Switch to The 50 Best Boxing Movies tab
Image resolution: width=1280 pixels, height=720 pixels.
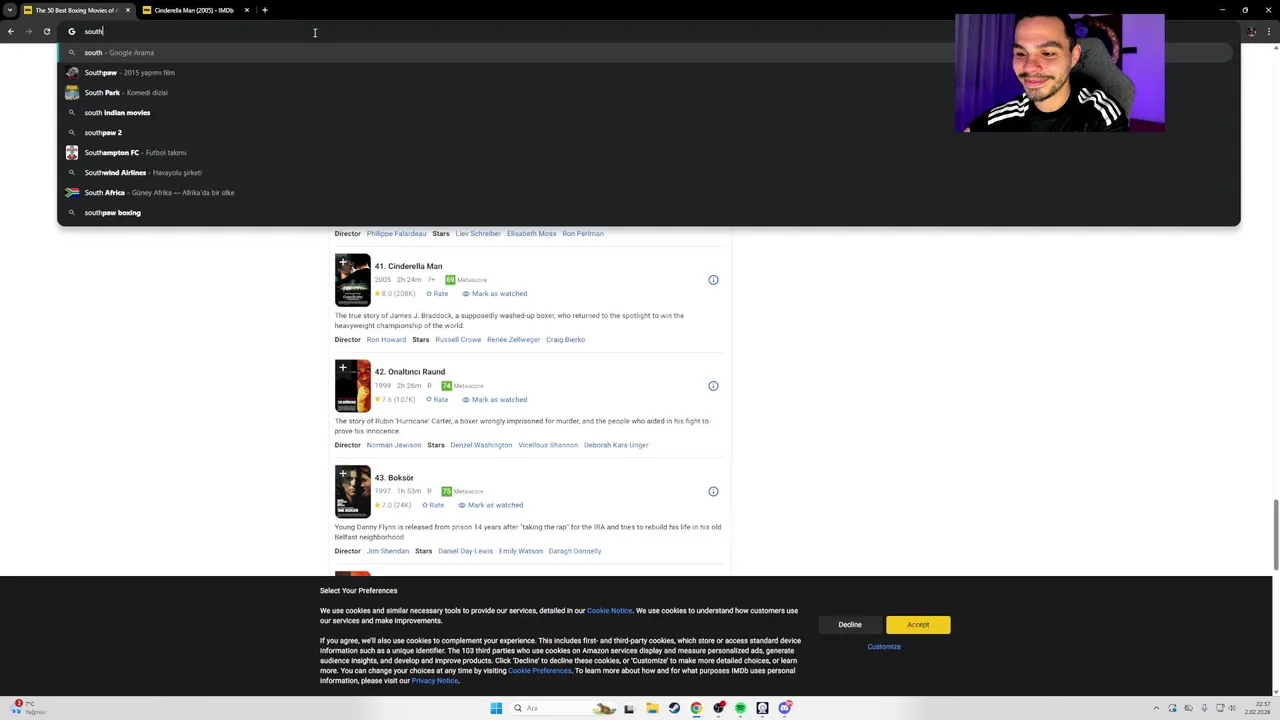[76, 10]
